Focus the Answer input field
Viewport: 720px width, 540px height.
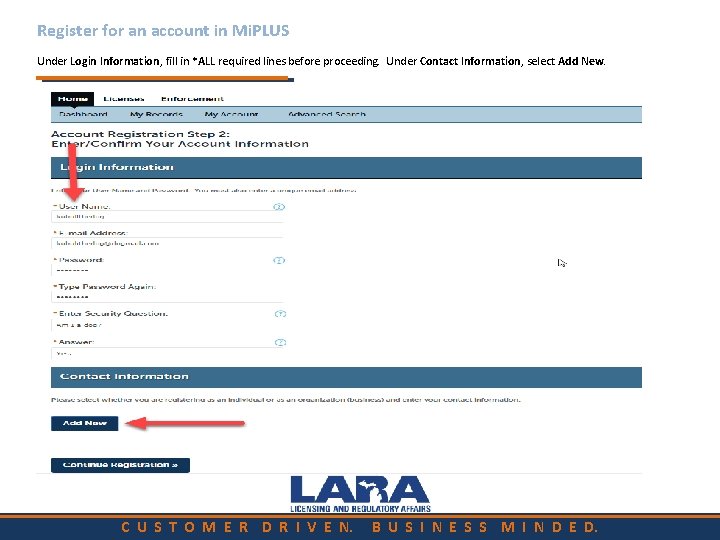168,354
